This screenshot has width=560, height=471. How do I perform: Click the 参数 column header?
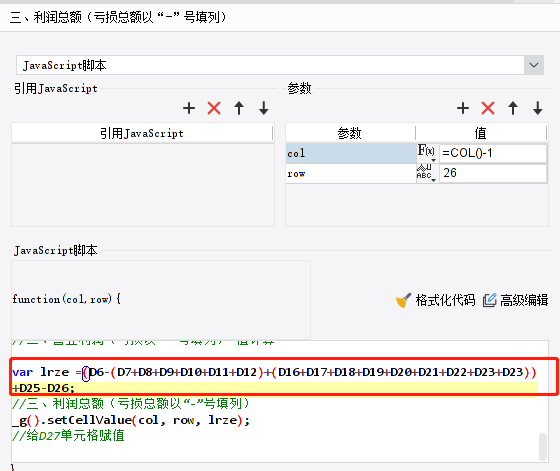(x=350, y=133)
